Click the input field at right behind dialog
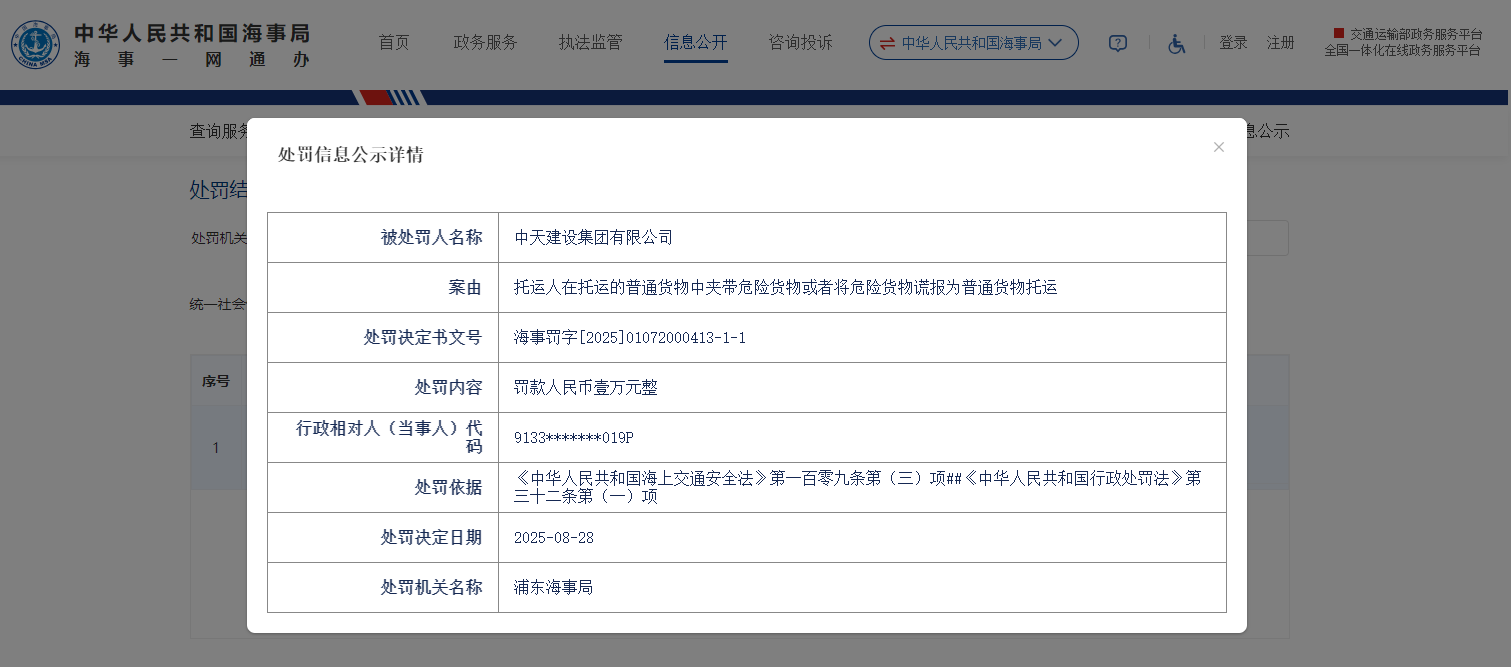1511x667 pixels. click(1267, 238)
